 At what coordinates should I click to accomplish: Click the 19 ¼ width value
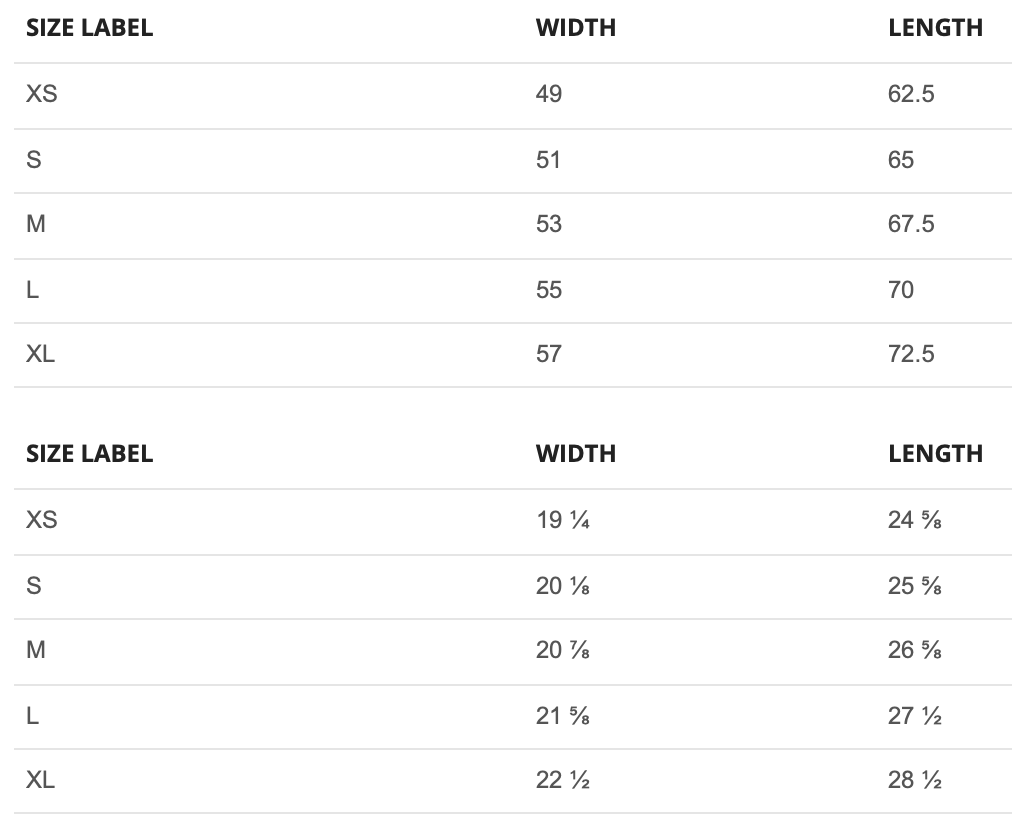pos(563,520)
